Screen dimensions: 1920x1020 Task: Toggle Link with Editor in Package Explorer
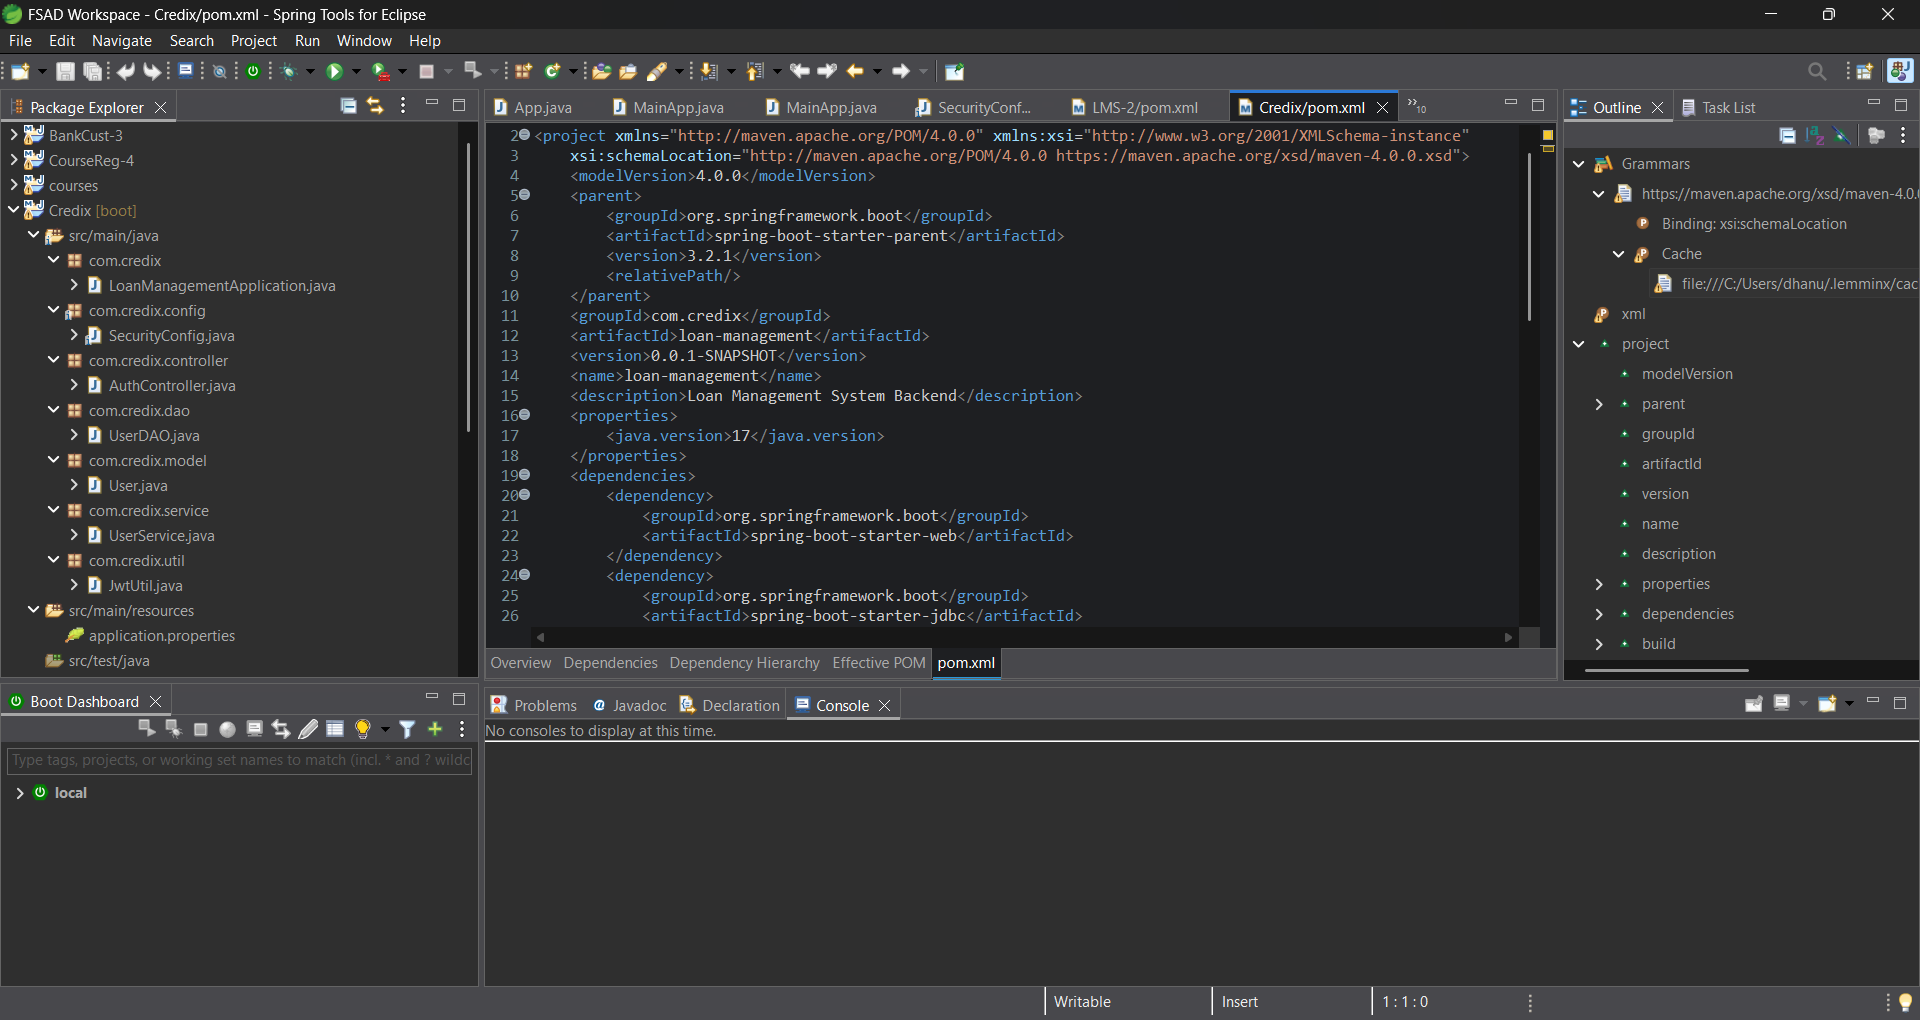click(x=375, y=106)
